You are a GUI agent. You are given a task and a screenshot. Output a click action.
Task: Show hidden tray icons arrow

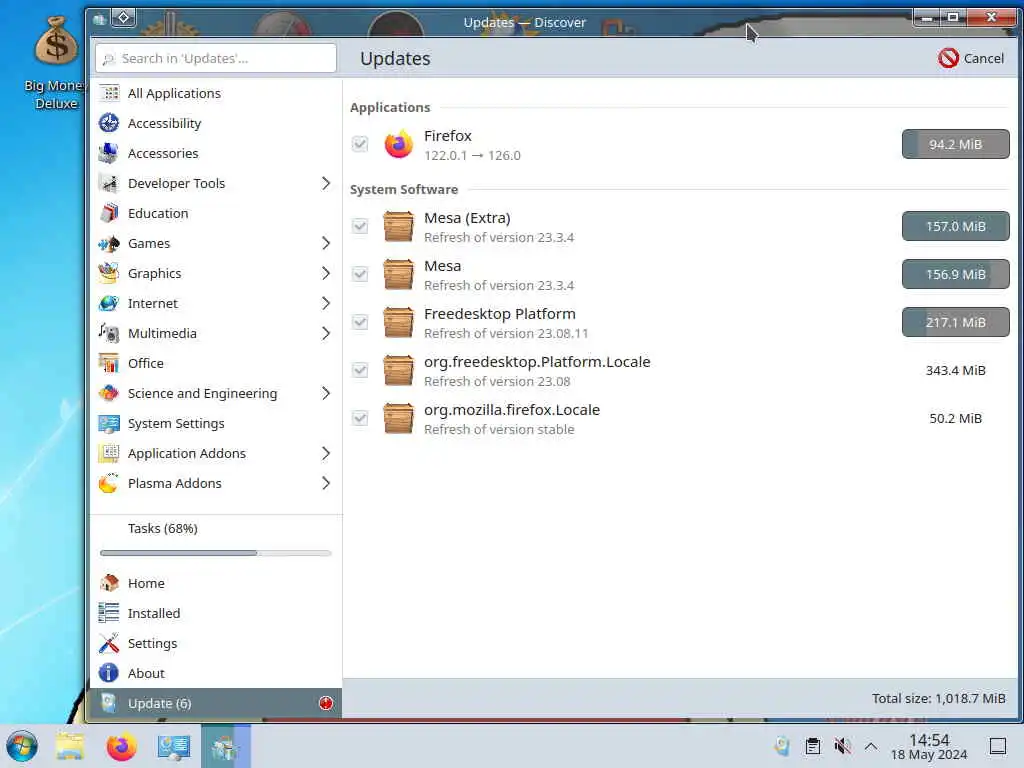coord(871,746)
